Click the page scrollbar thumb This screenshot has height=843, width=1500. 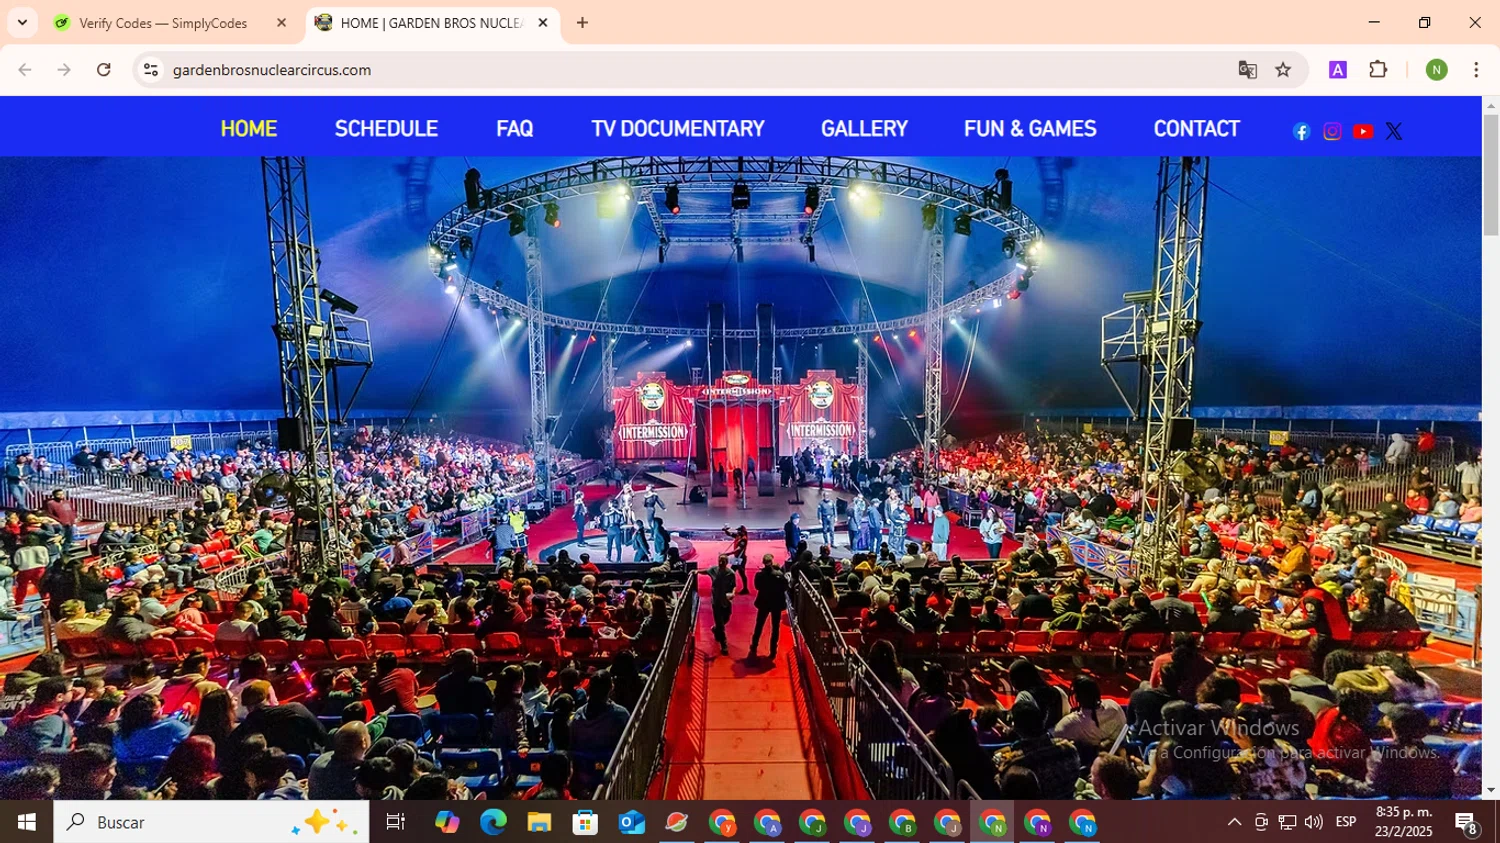coord(1491,175)
